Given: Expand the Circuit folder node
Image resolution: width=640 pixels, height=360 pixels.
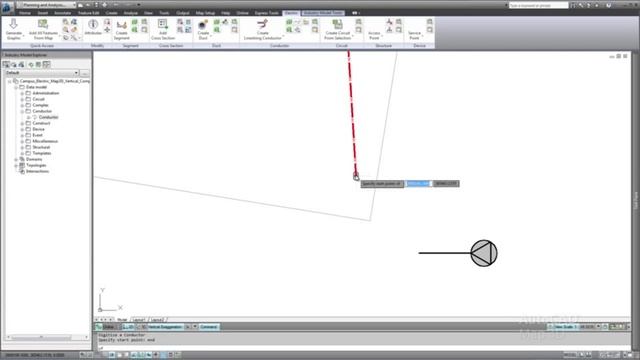Looking at the screenshot, I should click(22, 99).
